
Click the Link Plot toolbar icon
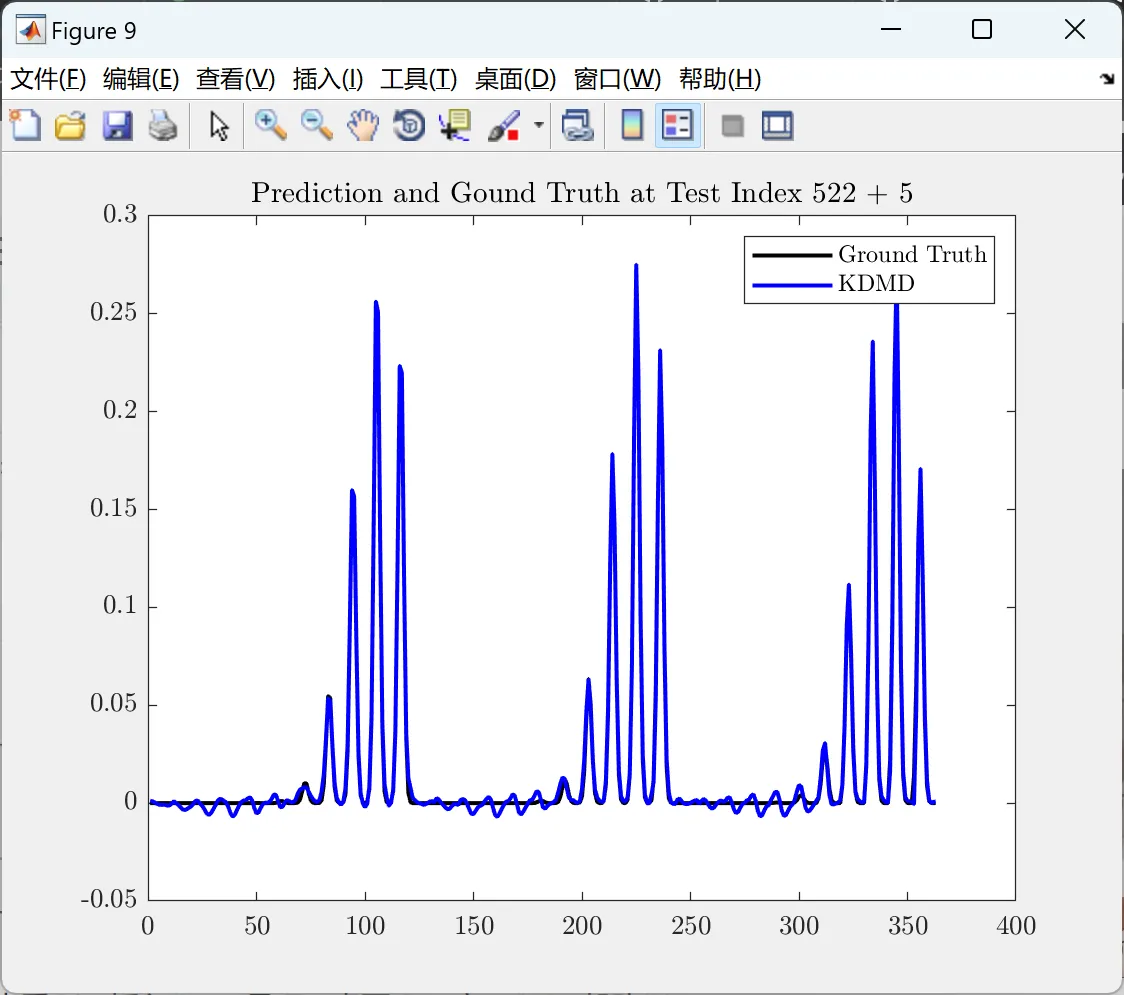point(578,125)
